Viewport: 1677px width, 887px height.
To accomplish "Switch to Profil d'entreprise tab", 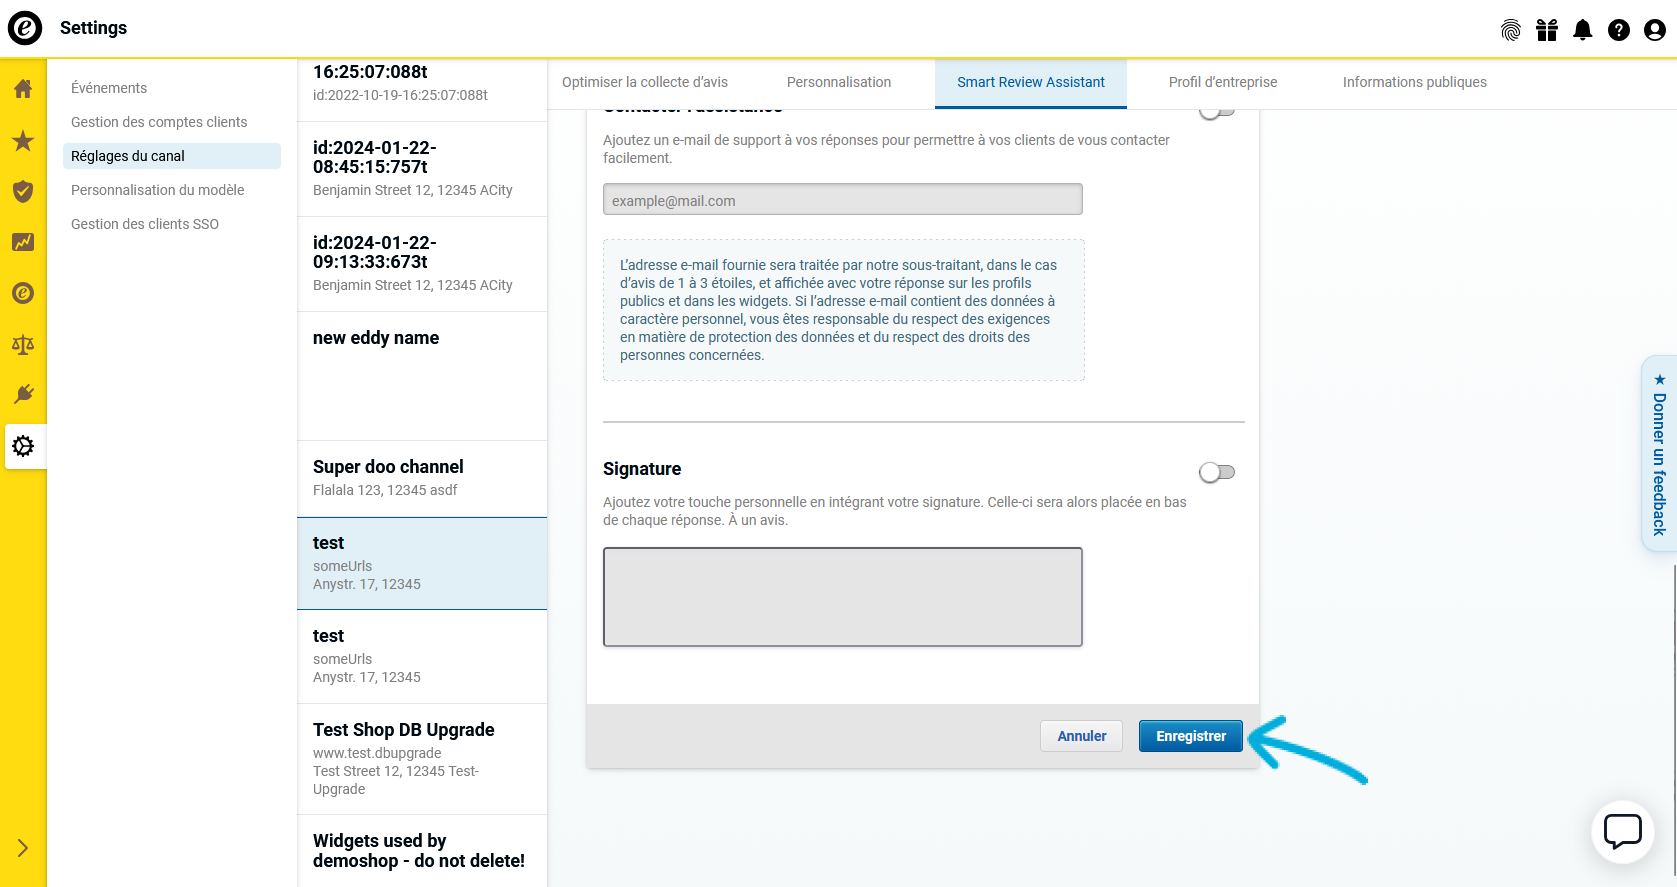I will click(1222, 82).
